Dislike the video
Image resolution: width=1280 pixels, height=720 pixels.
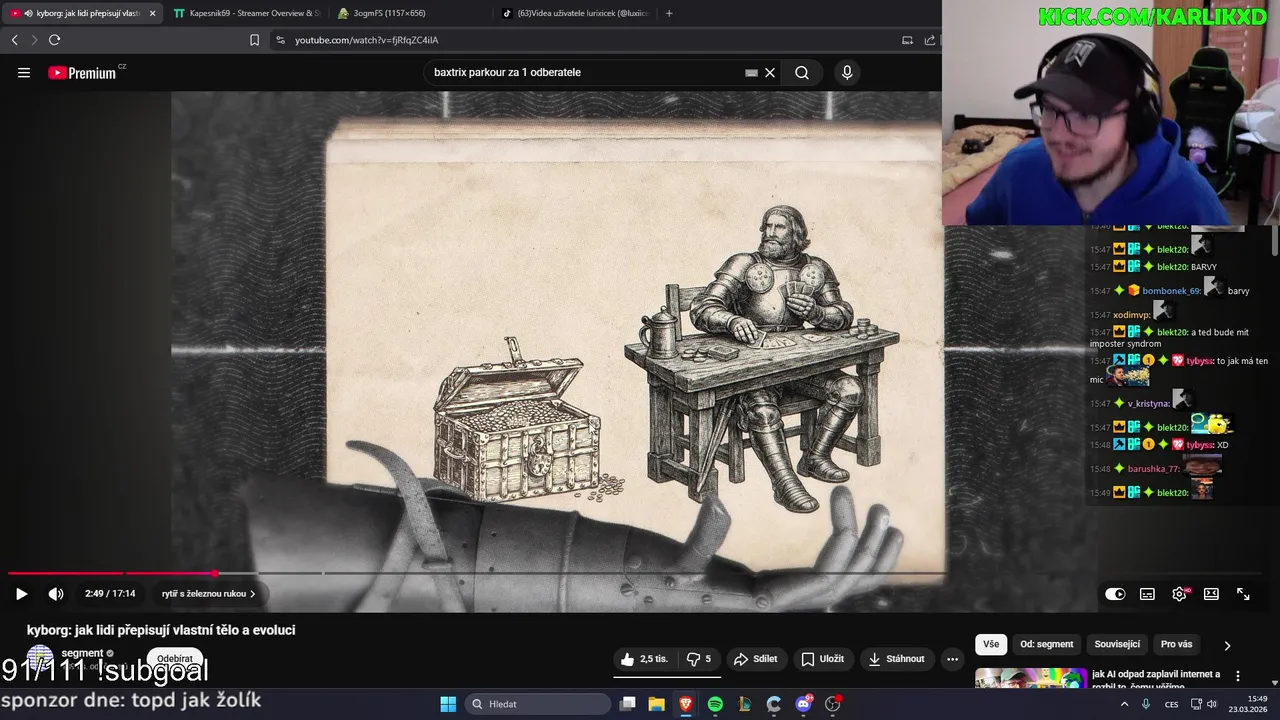699,659
